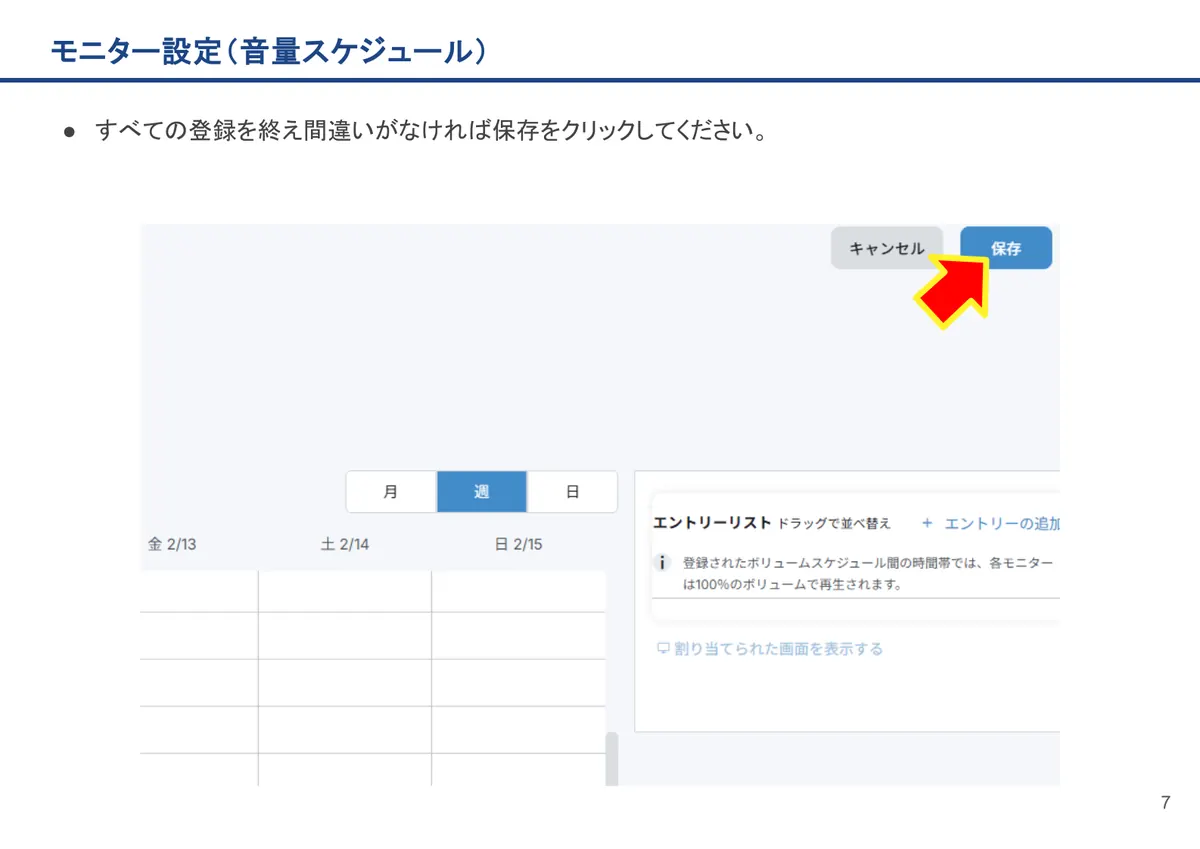Click the 保存 button
The height and width of the screenshot is (849, 1200).
1006,248
